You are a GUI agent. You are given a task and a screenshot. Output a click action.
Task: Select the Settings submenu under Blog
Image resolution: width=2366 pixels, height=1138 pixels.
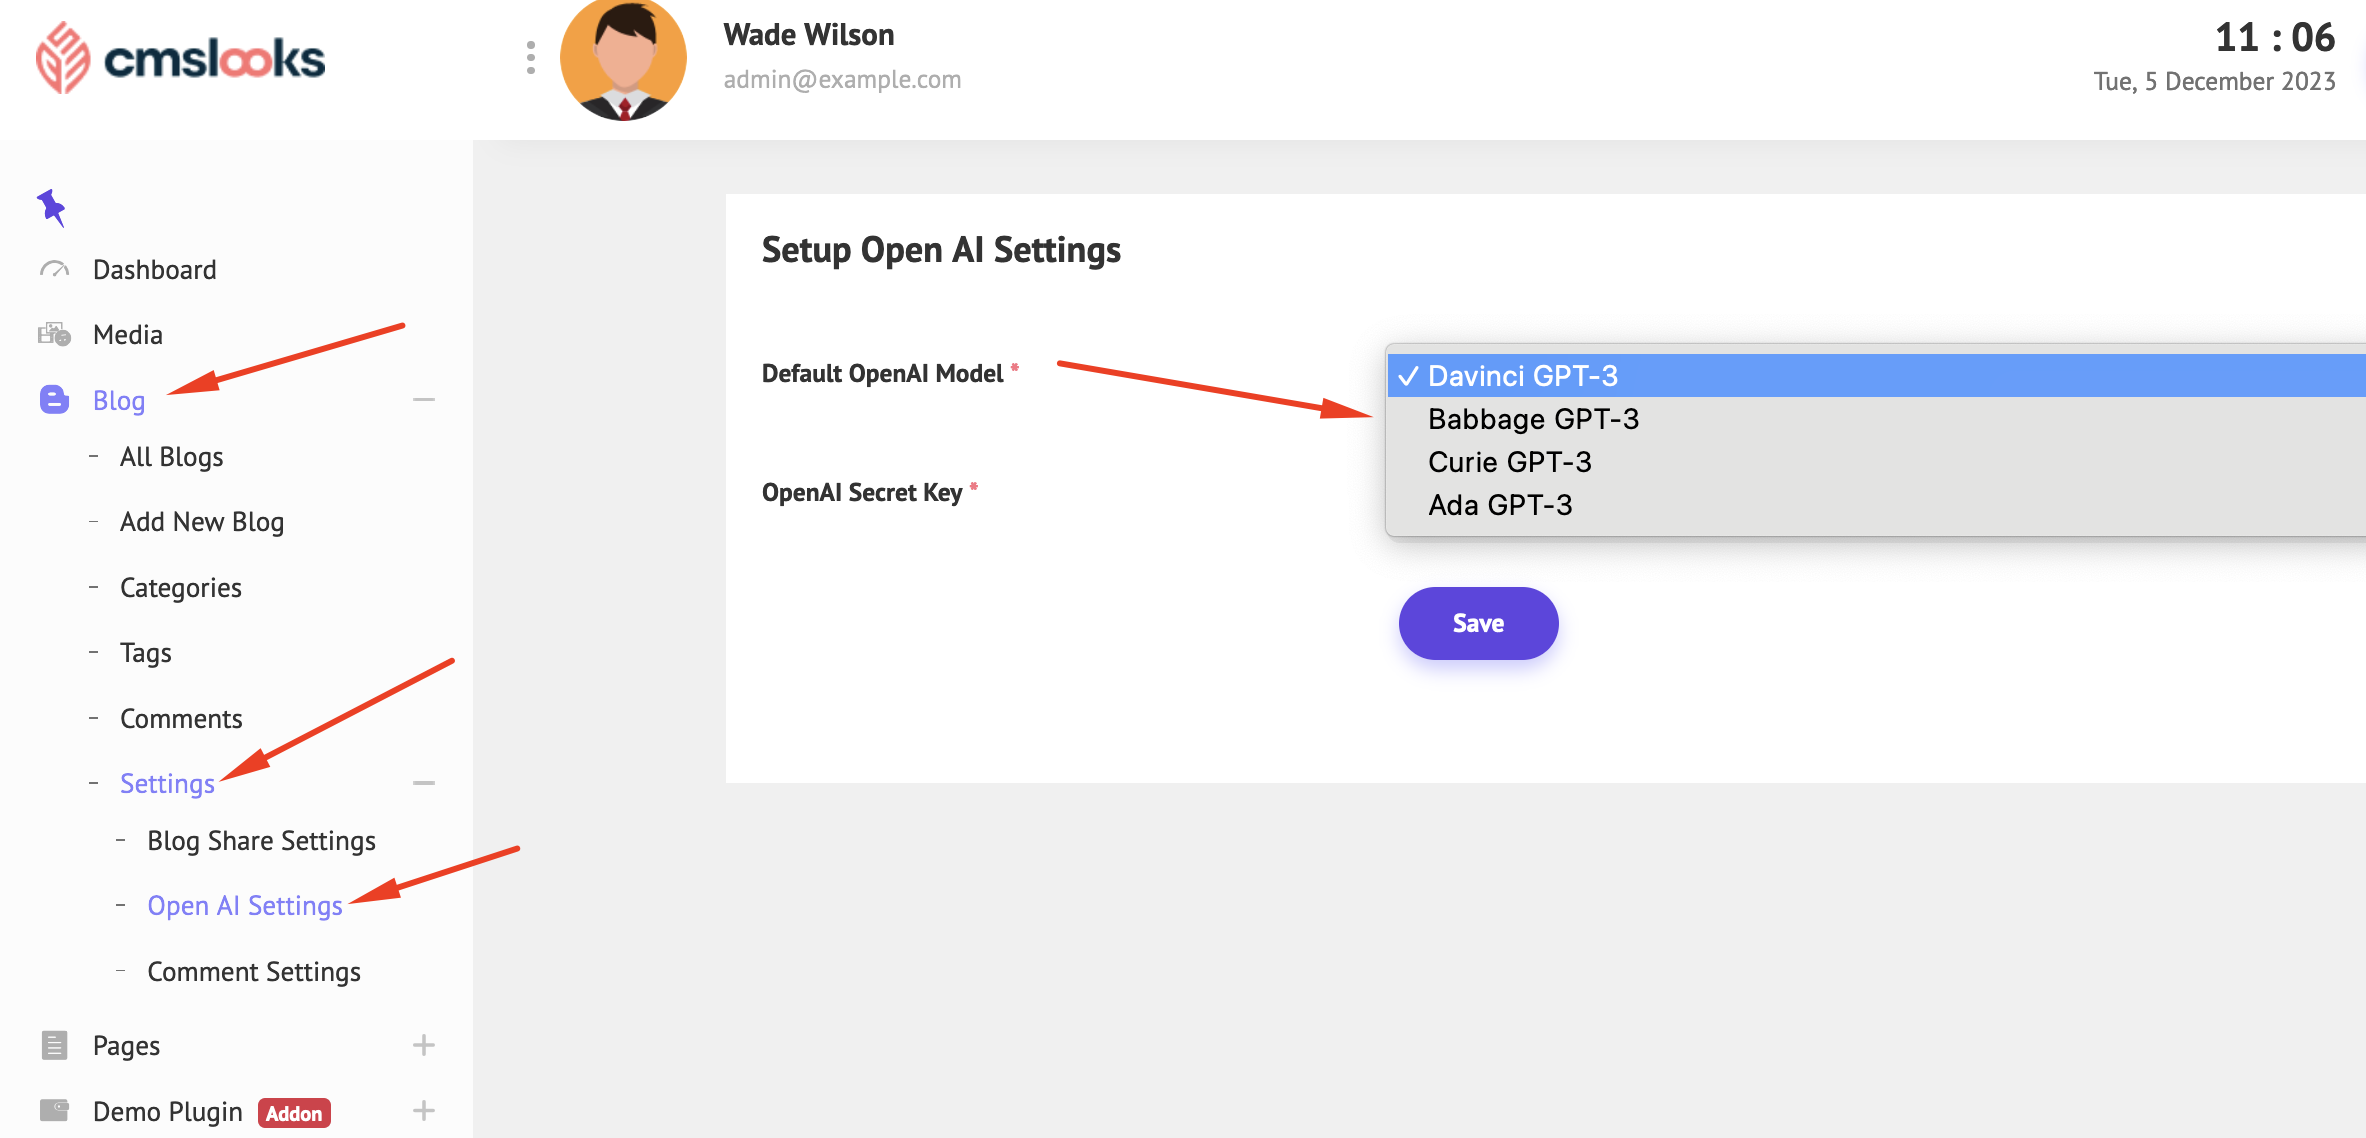[x=166, y=784]
